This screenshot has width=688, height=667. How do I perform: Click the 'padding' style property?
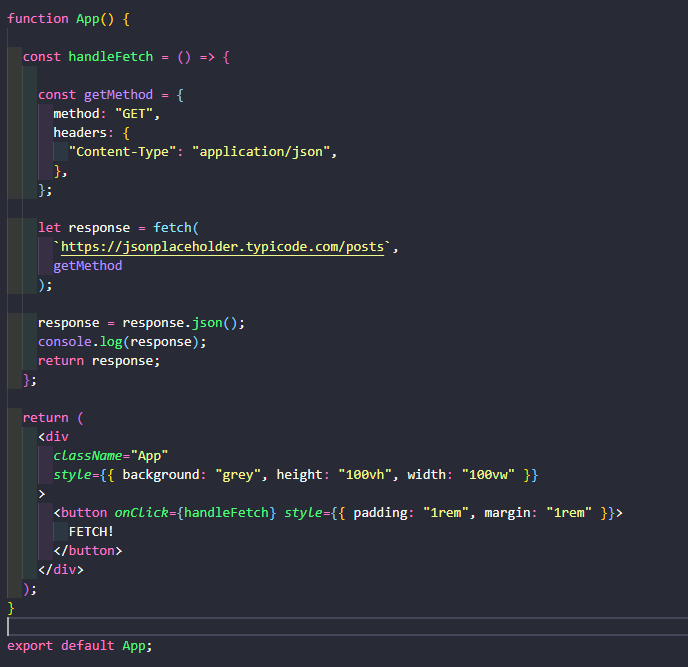[x=380, y=513]
